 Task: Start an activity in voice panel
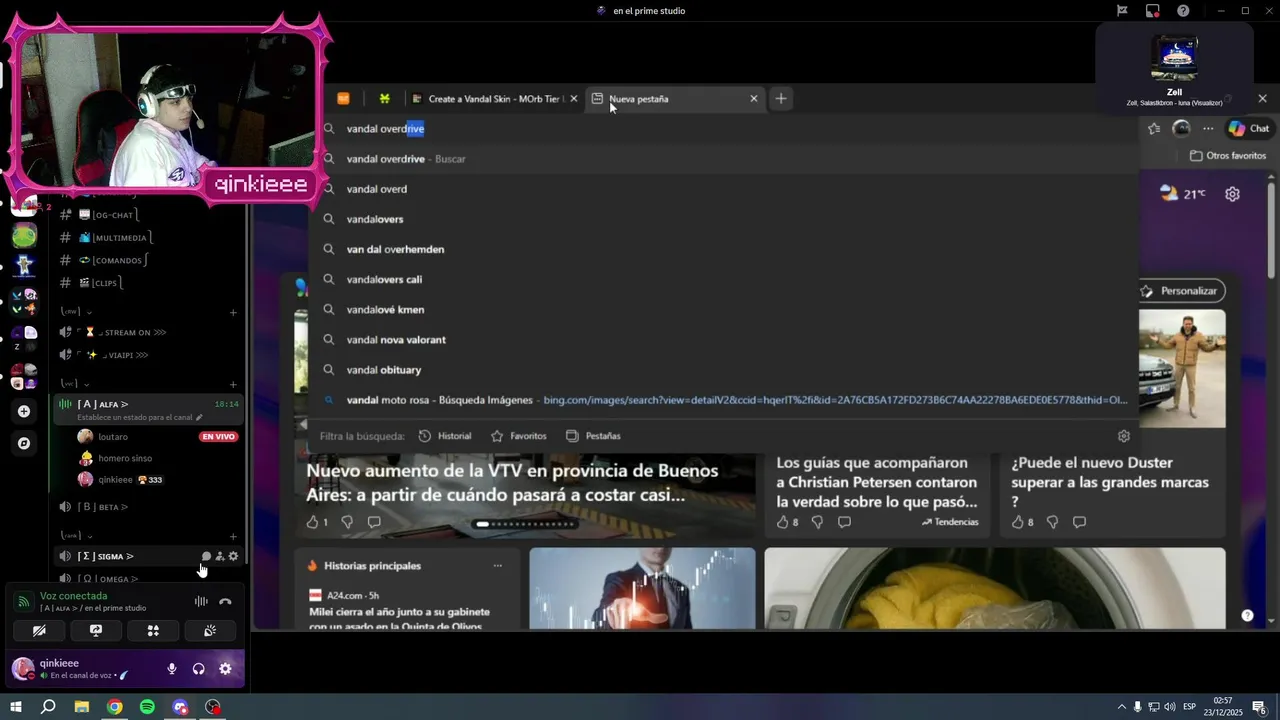(153, 631)
